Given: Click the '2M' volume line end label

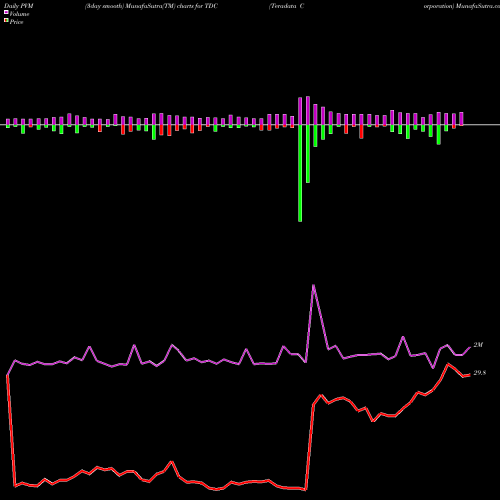Looking at the screenshot, I should pyautogui.click(x=478, y=345).
